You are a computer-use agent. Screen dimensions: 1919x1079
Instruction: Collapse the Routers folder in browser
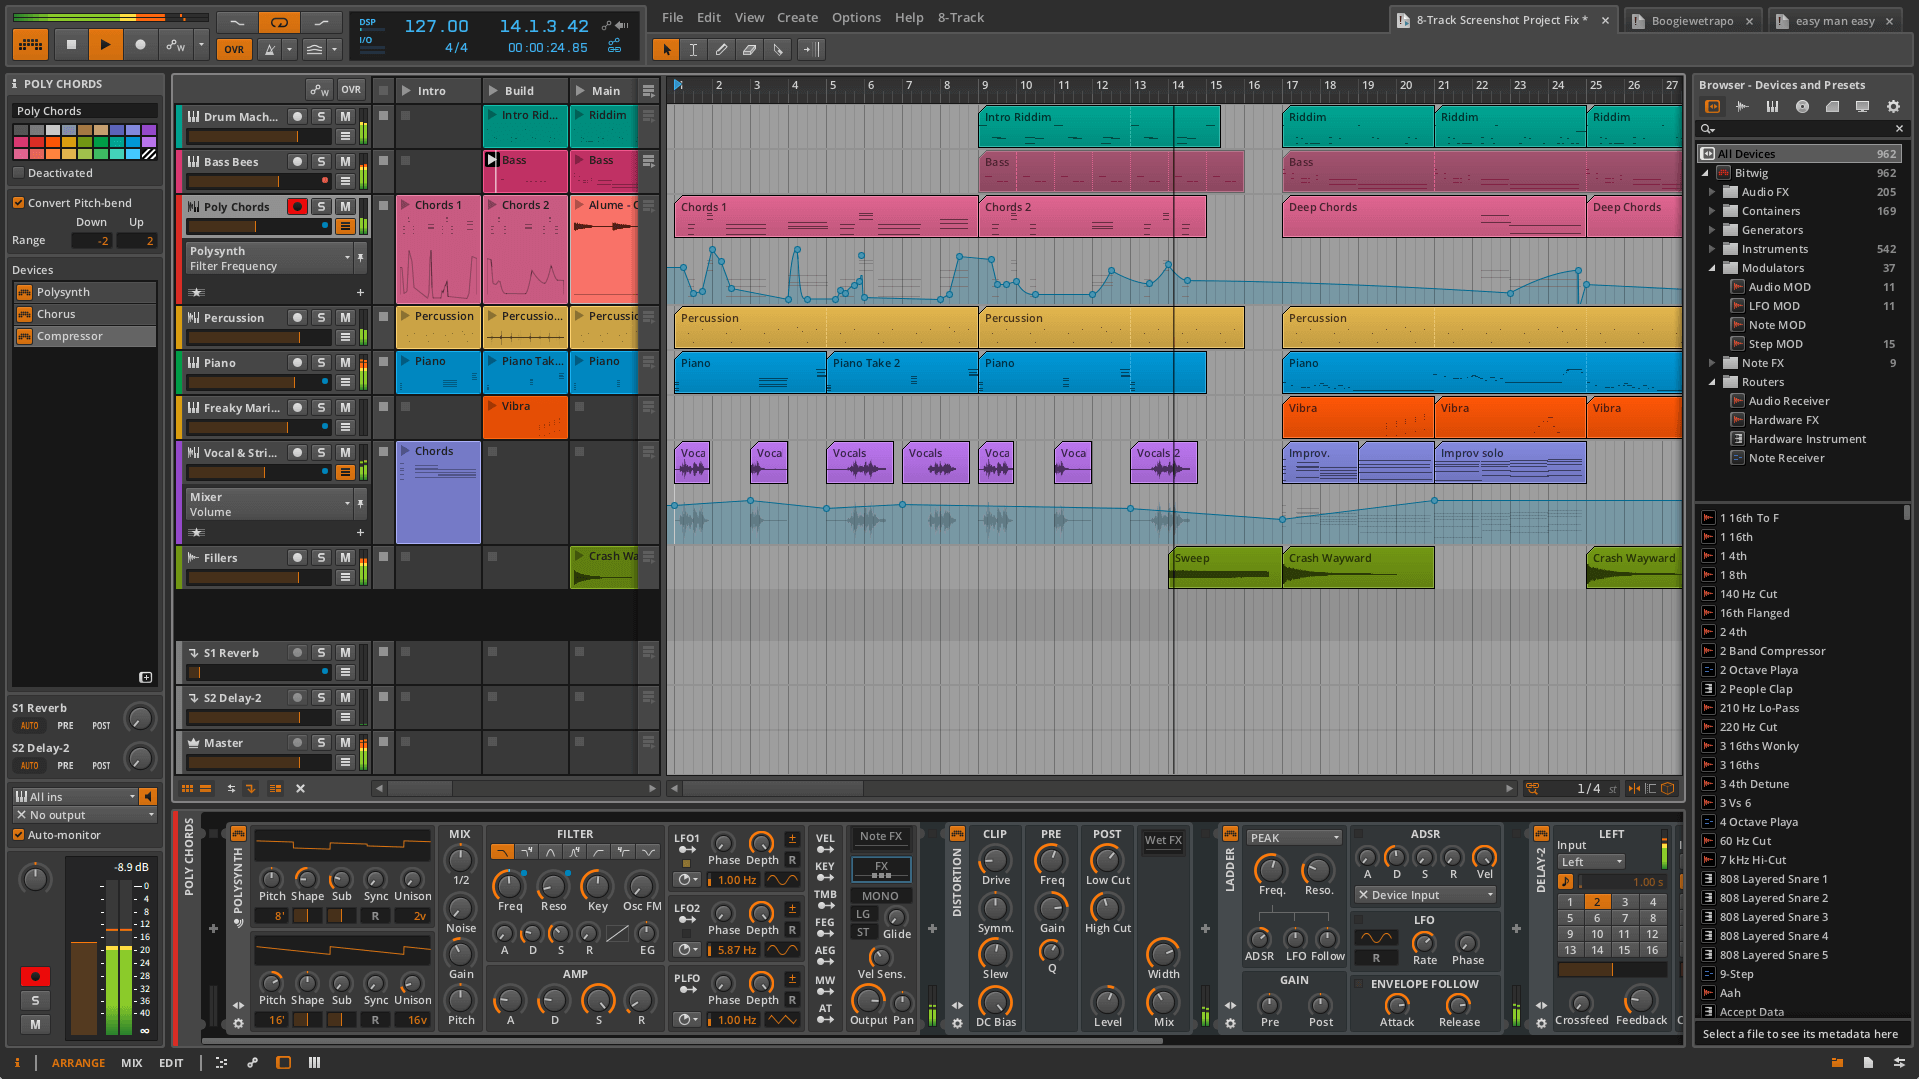coord(1712,382)
